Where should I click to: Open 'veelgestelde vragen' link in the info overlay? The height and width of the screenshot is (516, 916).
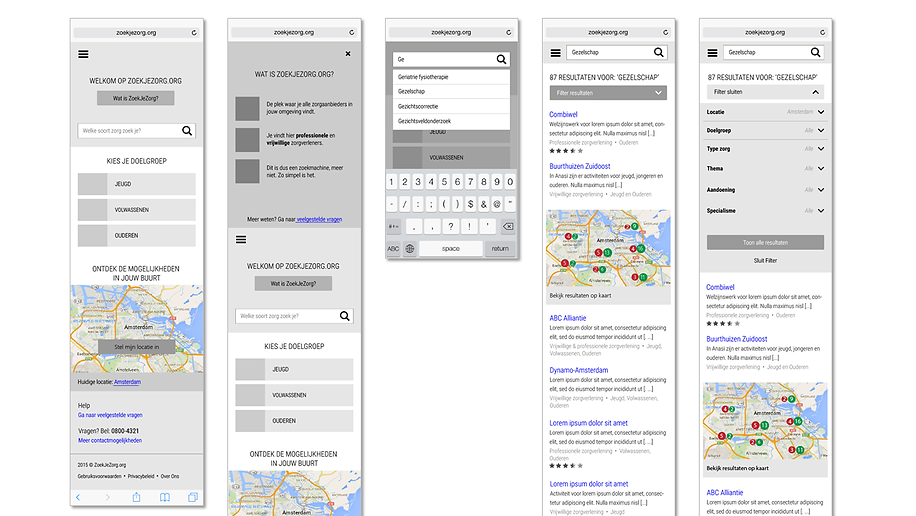(x=319, y=220)
